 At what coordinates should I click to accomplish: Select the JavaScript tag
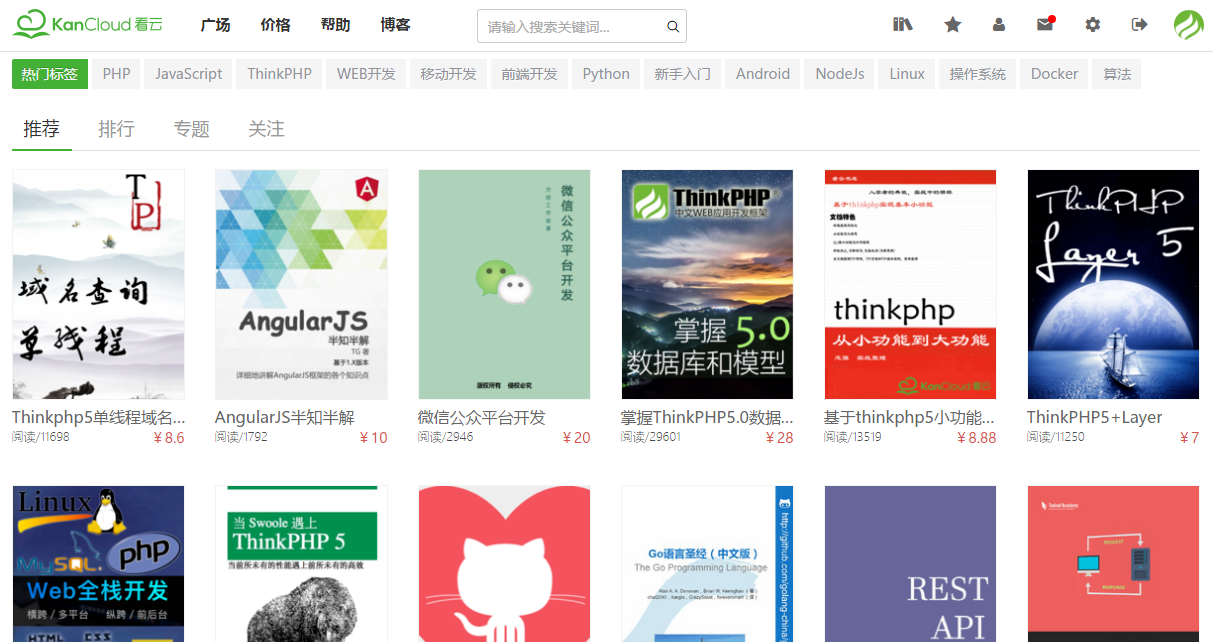point(188,74)
